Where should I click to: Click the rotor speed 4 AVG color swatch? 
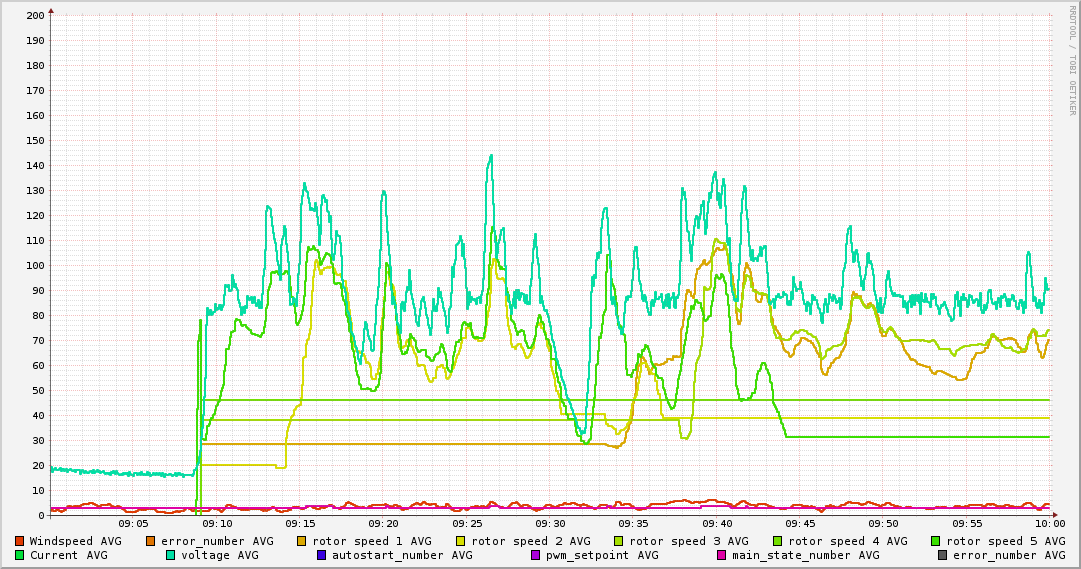click(778, 541)
